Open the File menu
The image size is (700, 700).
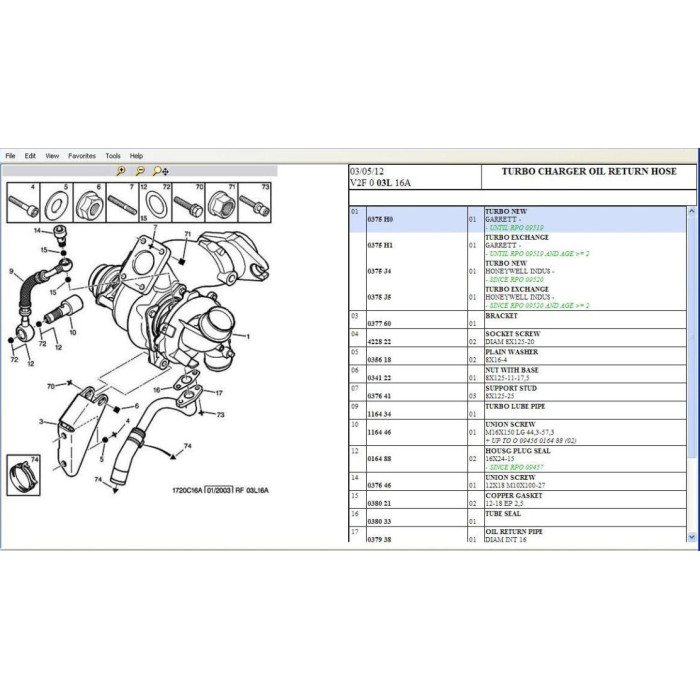pyautogui.click(x=10, y=156)
